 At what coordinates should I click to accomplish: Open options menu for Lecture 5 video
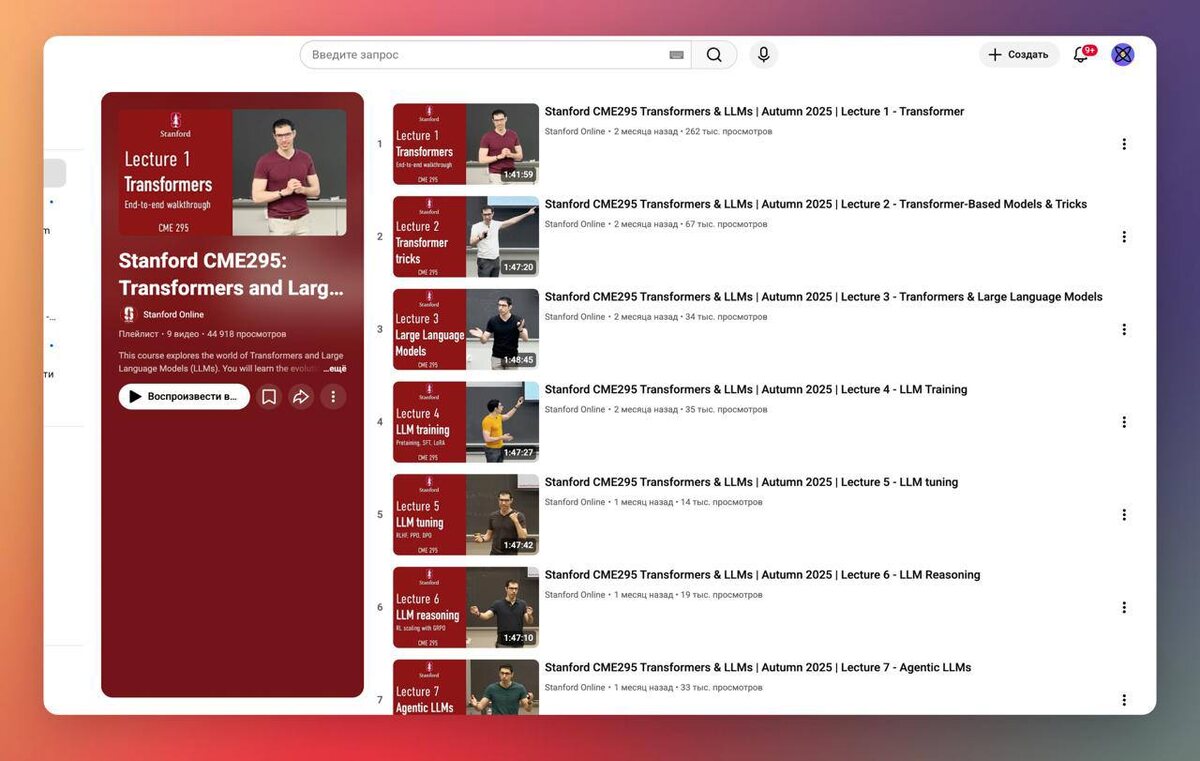[1124, 515]
